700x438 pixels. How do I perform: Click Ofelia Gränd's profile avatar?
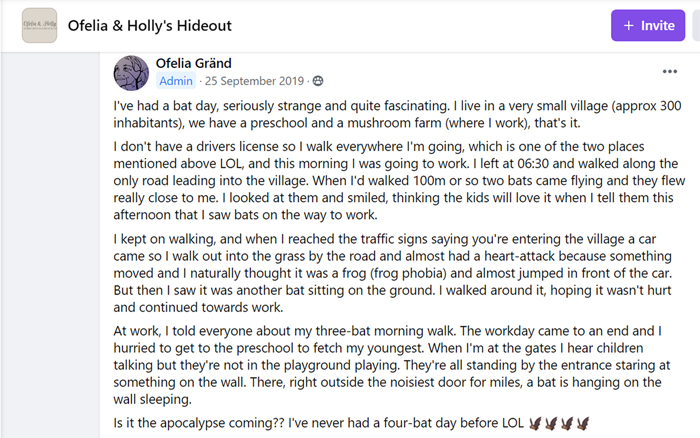pos(131,71)
